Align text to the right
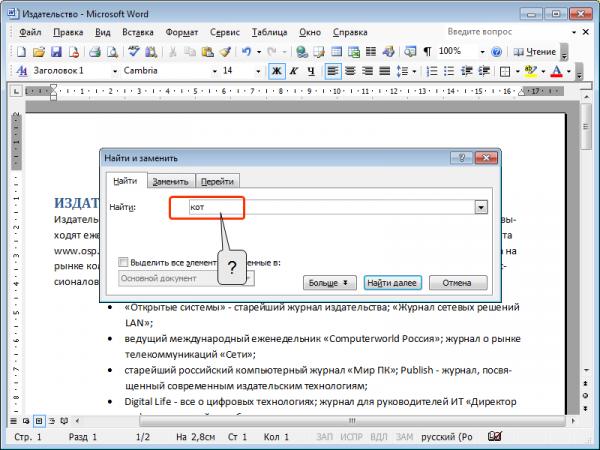This screenshot has height=450, width=600. (x=367, y=71)
